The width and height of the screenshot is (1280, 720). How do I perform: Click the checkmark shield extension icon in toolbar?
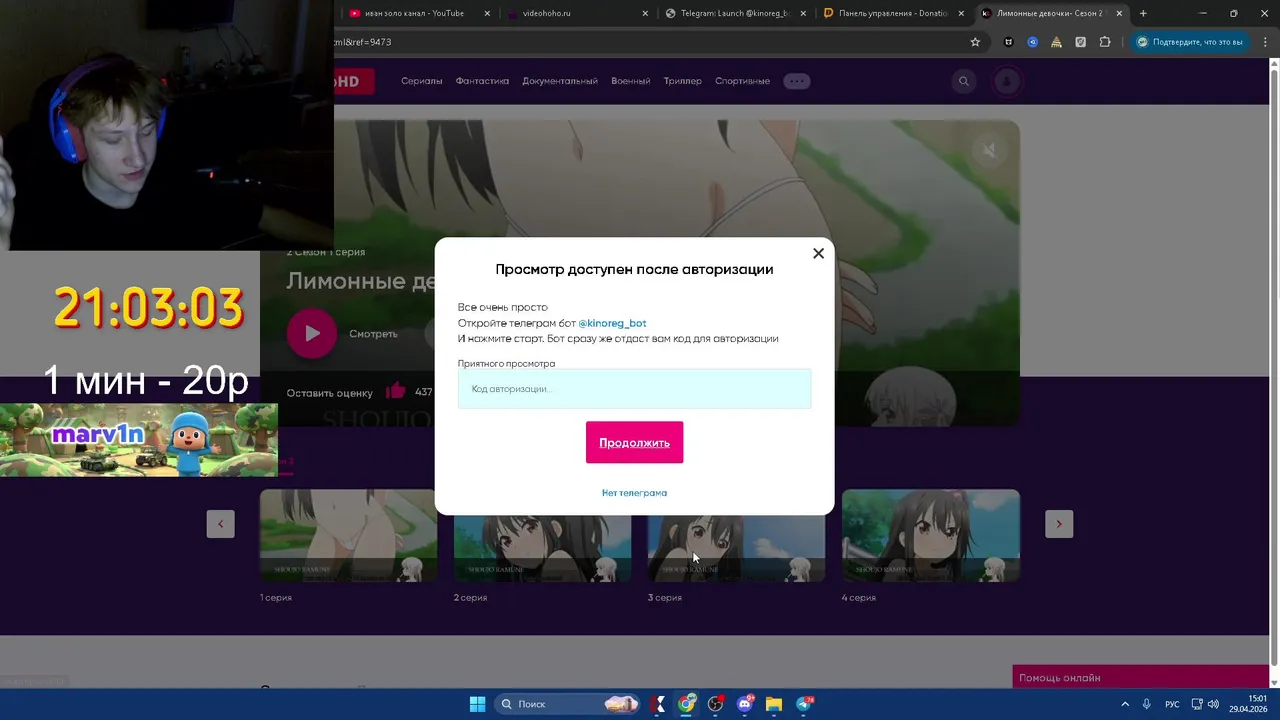(x=1080, y=42)
